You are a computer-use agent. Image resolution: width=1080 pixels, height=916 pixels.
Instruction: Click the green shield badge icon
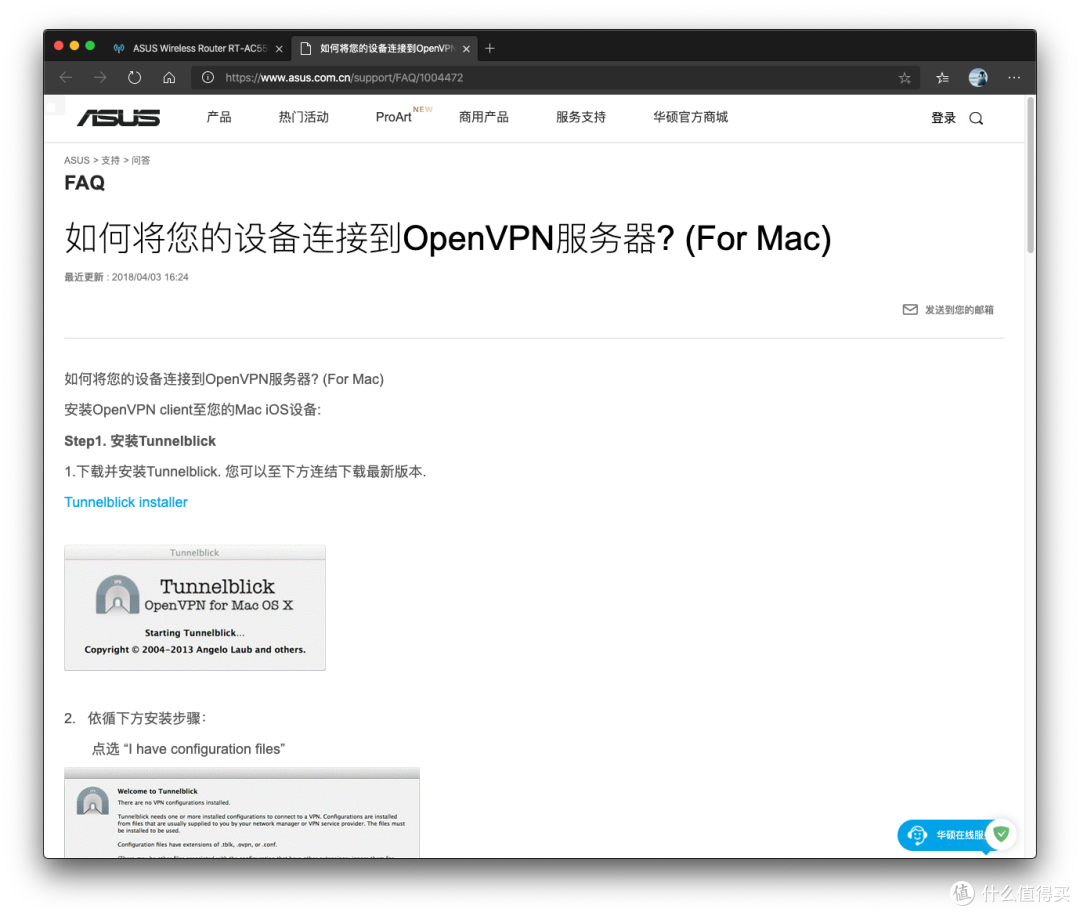(1001, 834)
